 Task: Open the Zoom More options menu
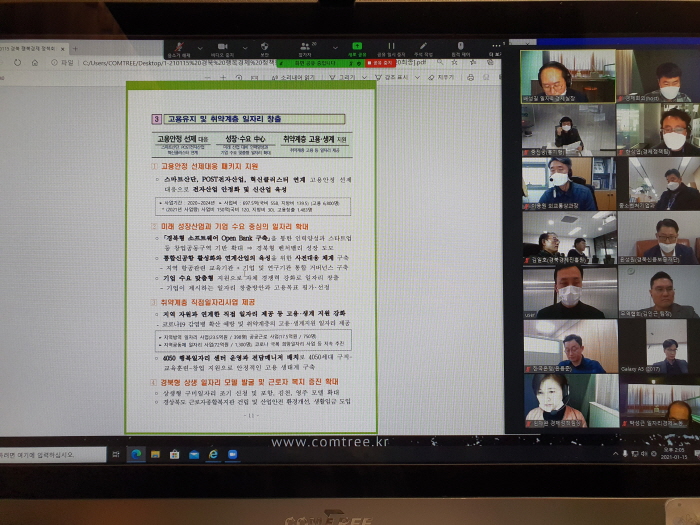[x=496, y=49]
